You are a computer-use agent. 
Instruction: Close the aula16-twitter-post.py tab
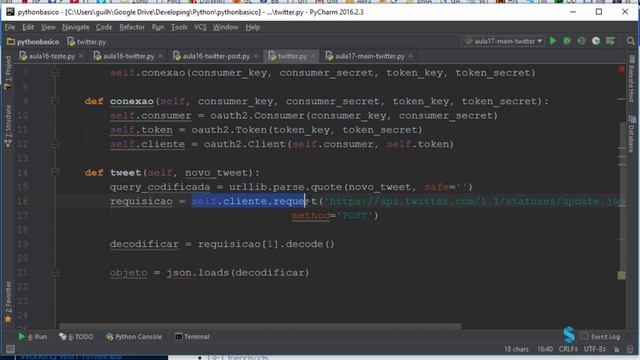pyautogui.click(x=256, y=56)
